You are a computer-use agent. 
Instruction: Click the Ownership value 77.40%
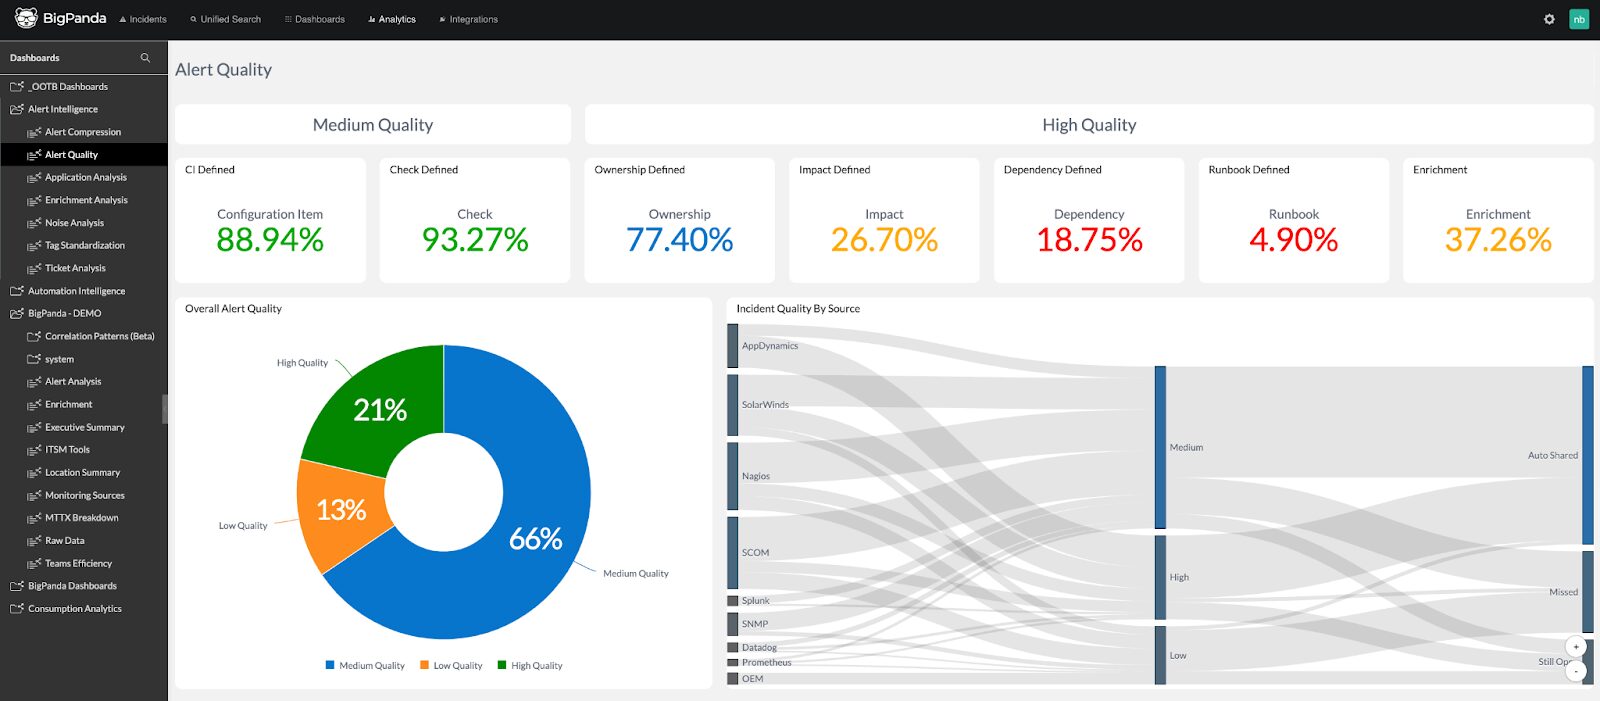[x=680, y=240]
